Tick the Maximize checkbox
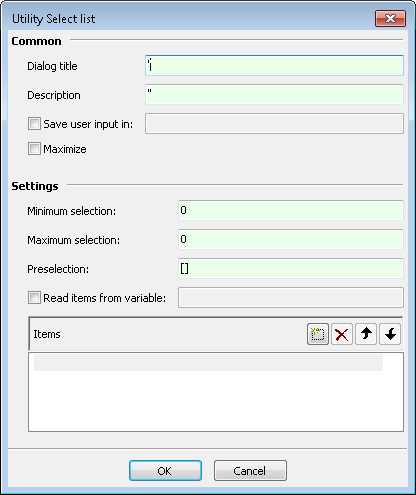416x495 pixels. 34,149
